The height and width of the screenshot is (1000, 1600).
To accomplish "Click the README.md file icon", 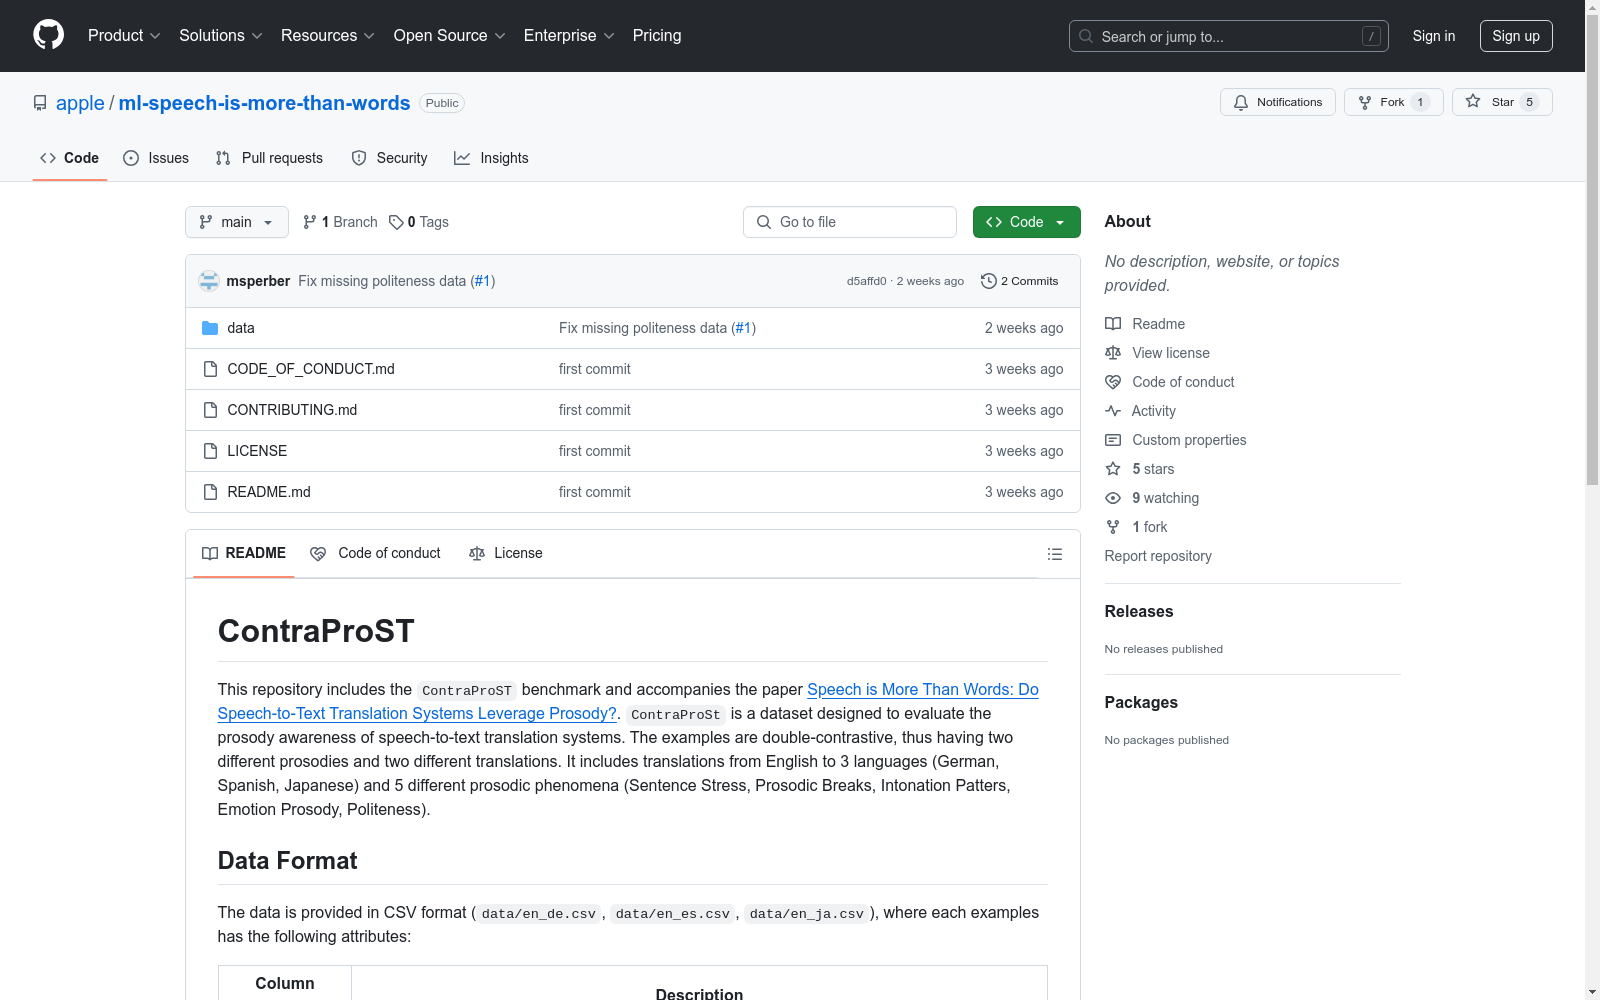I will (210, 492).
